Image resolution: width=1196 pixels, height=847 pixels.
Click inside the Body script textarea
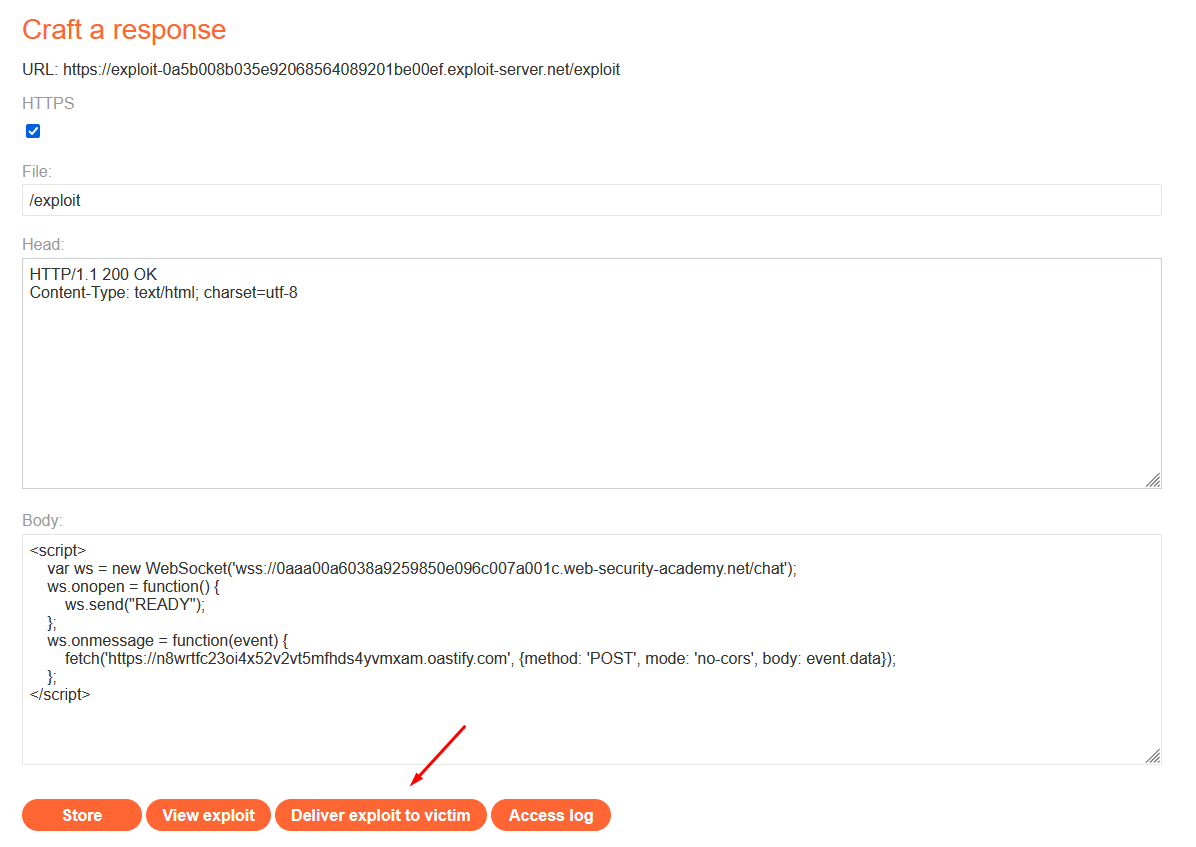(x=591, y=649)
